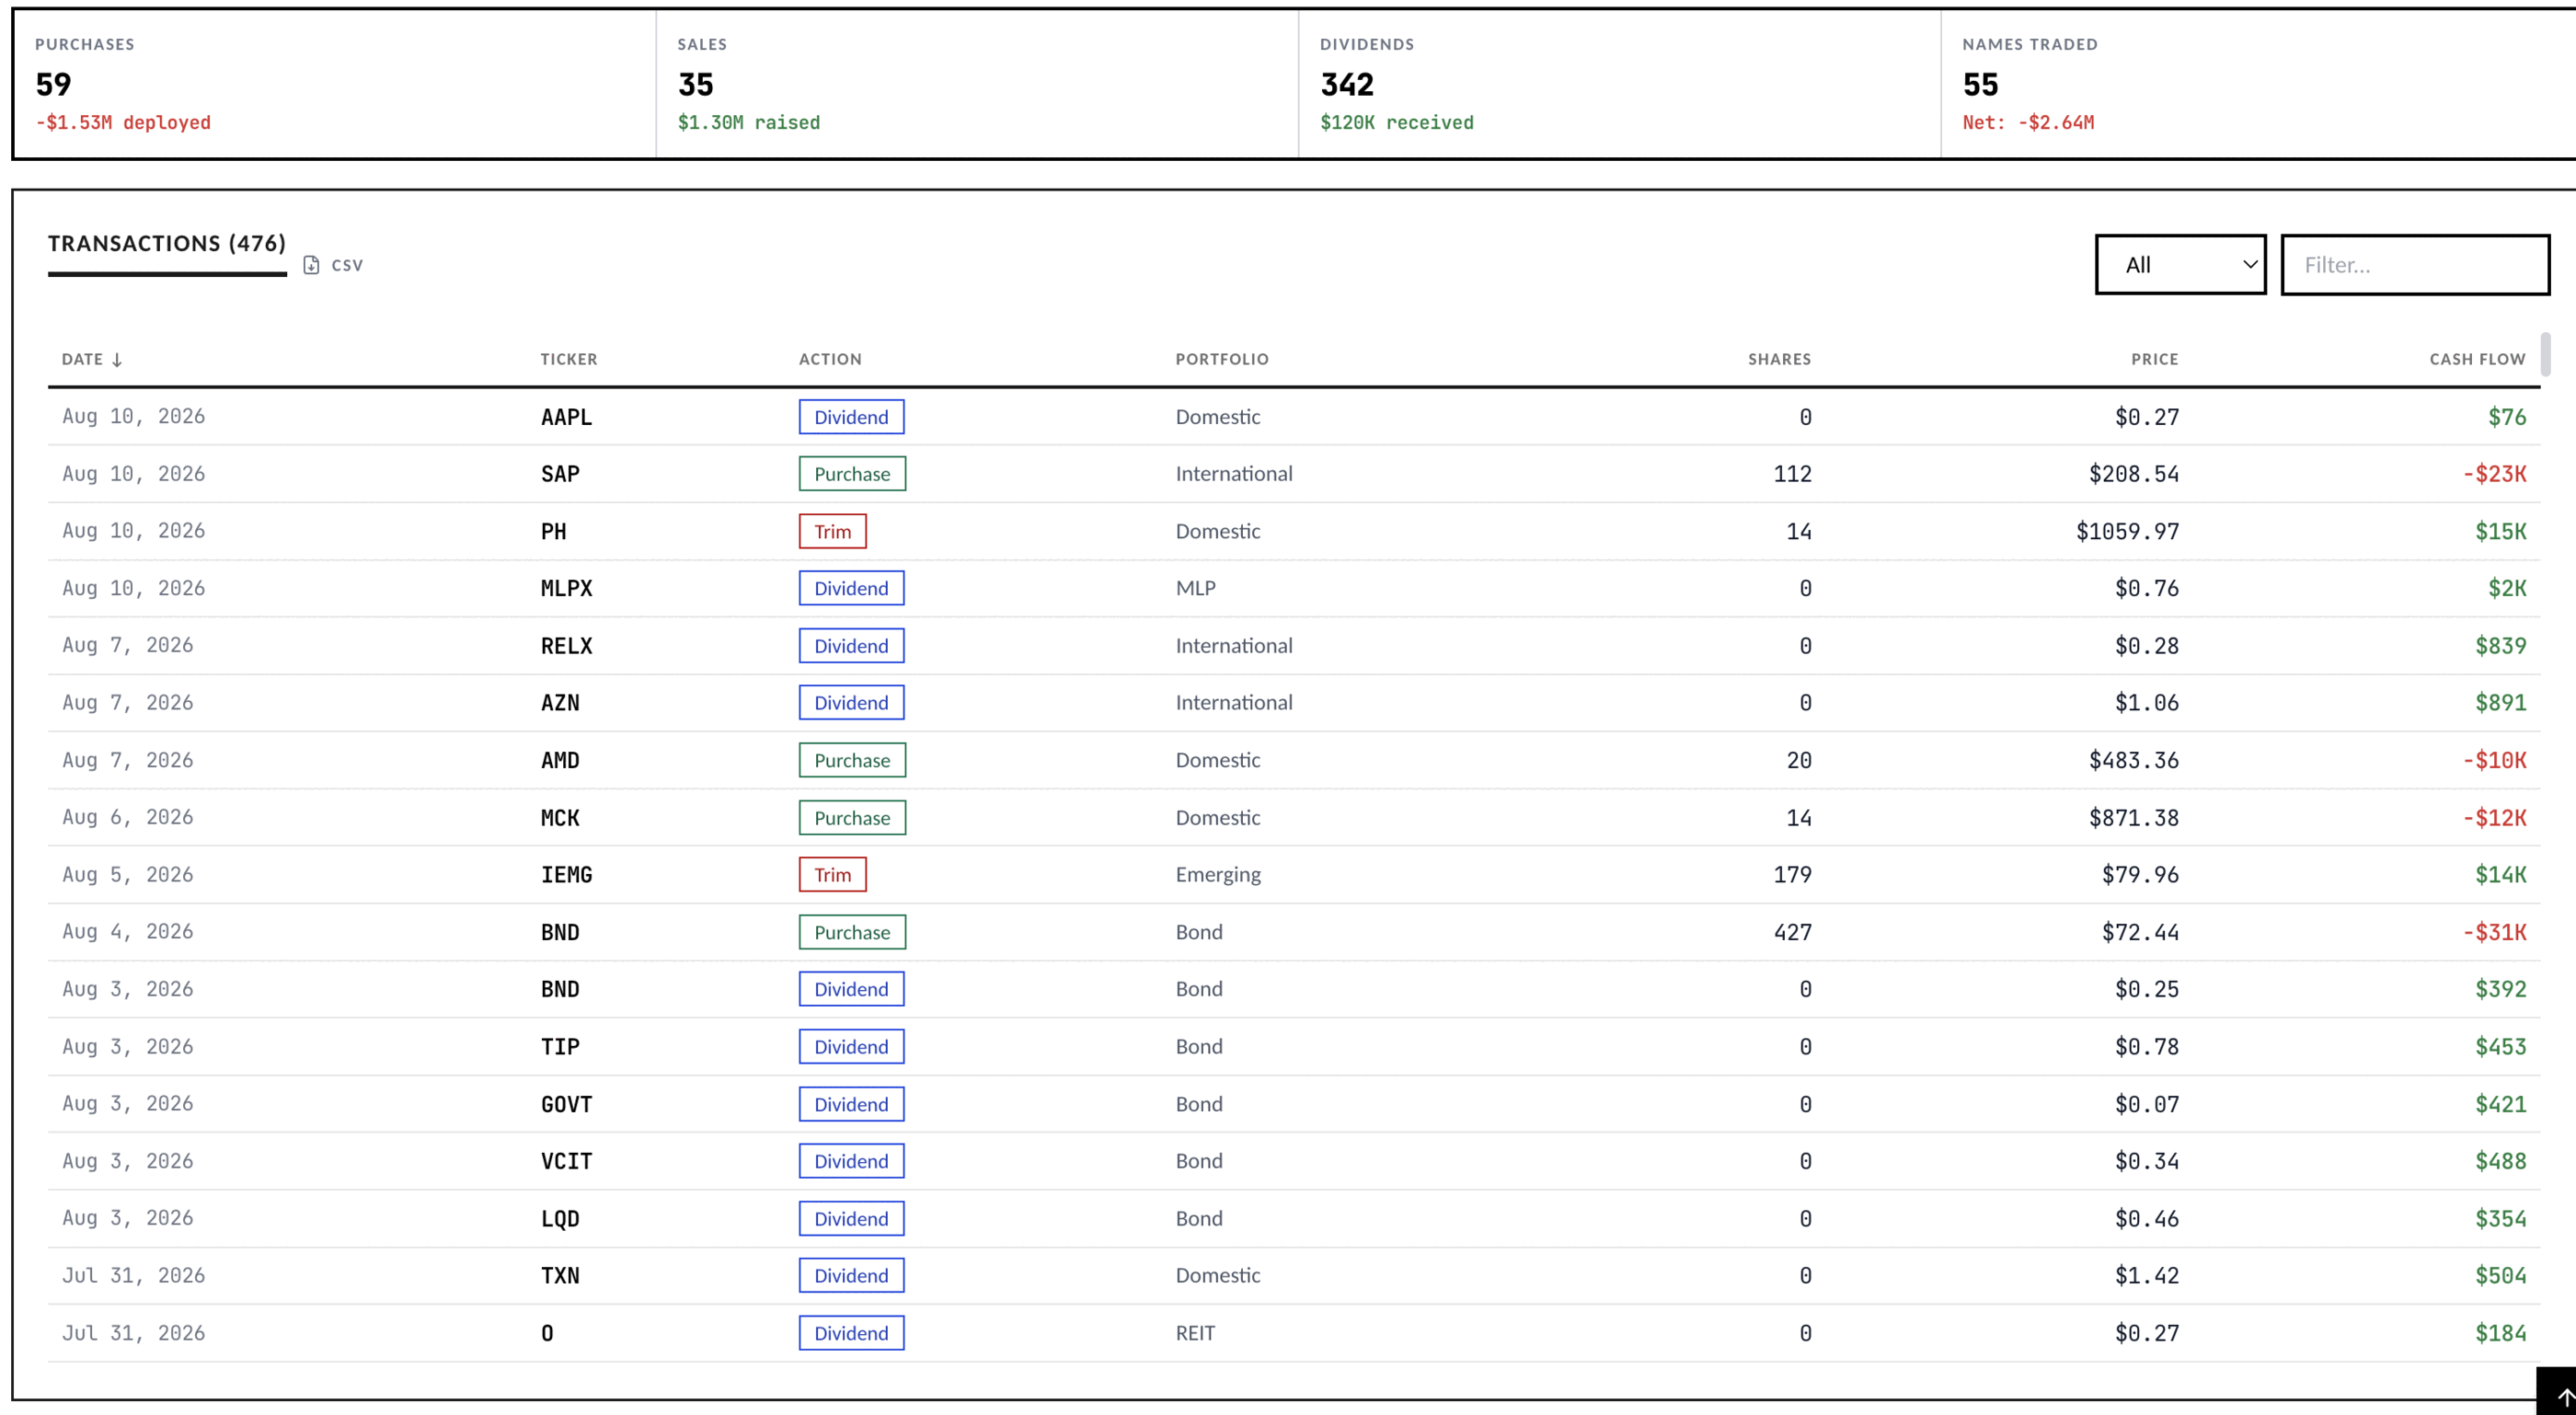This screenshot has width=2576, height=1415.
Task: Sort by the Ticker column header
Action: (569, 359)
